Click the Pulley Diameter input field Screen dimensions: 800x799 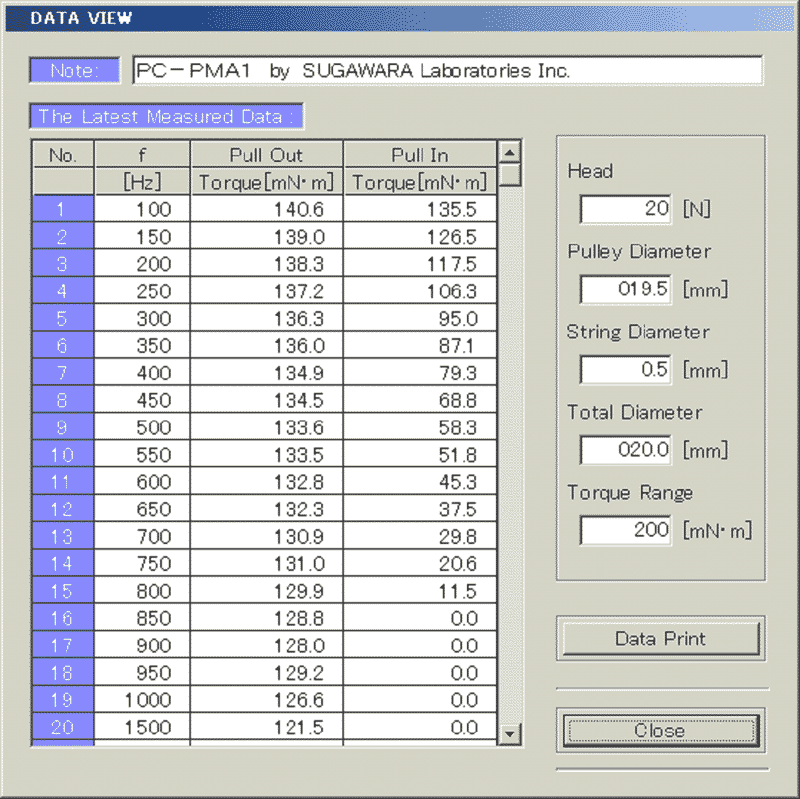pos(625,289)
